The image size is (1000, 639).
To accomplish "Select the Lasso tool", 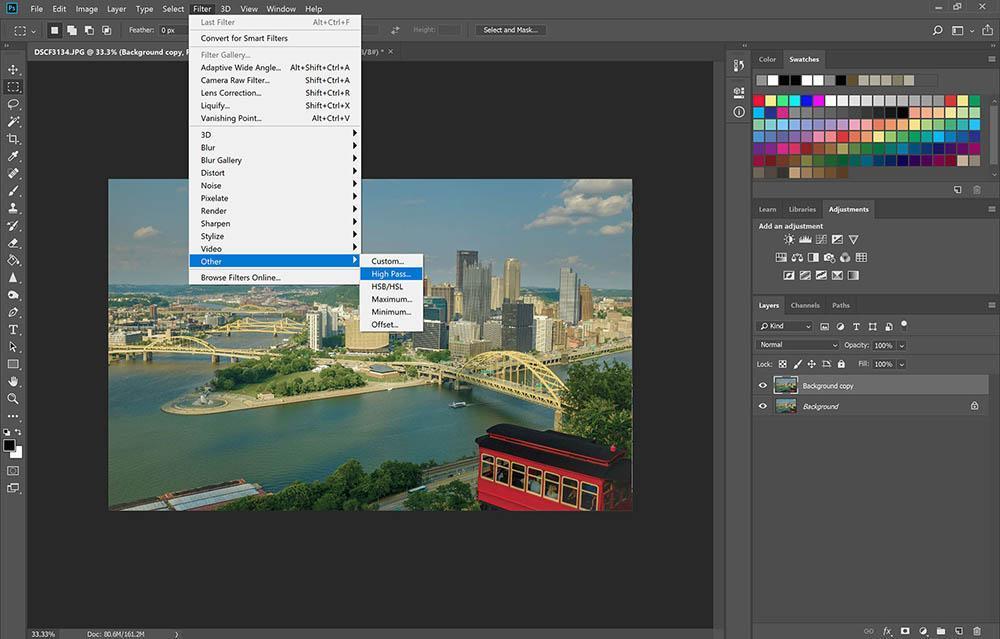I will coord(14,104).
